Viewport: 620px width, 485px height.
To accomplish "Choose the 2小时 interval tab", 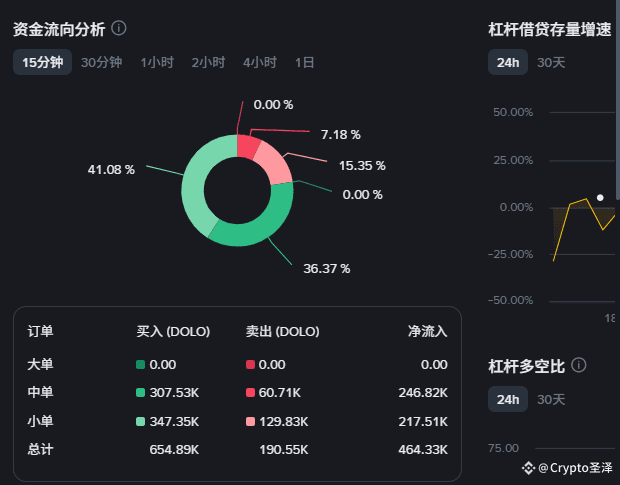I will point(208,62).
